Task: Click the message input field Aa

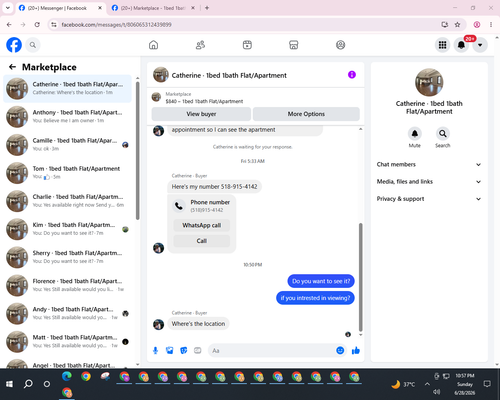Action: point(272,351)
